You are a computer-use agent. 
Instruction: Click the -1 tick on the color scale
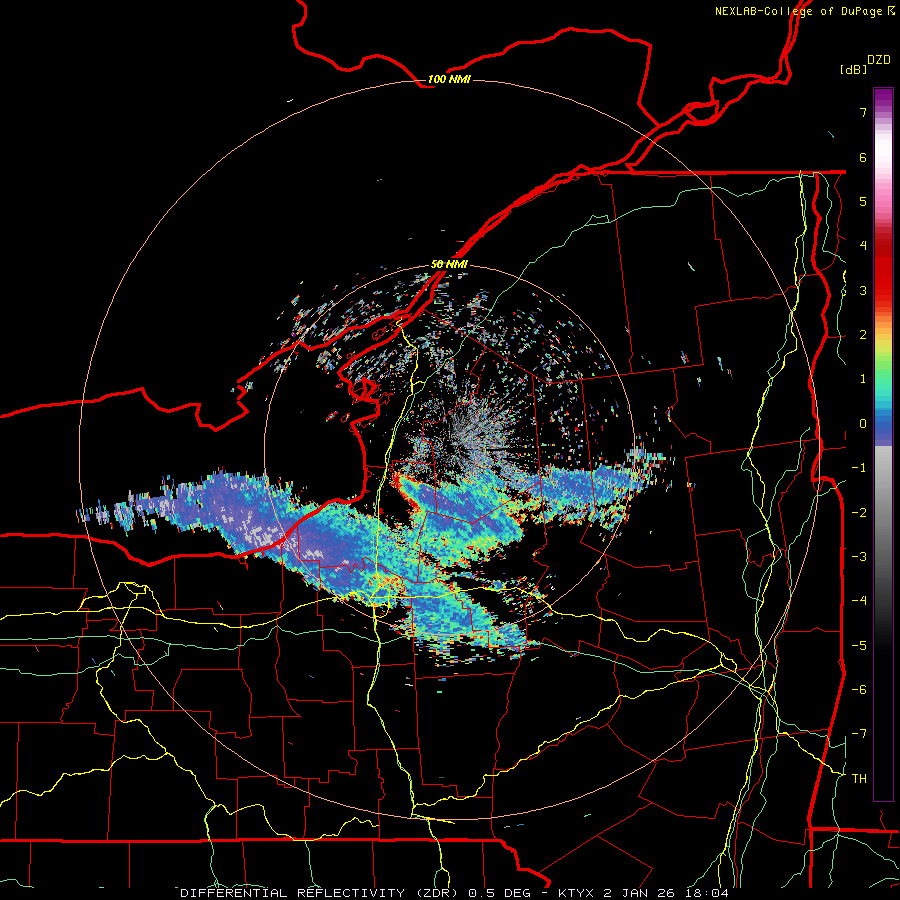click(x=859, y=468)
